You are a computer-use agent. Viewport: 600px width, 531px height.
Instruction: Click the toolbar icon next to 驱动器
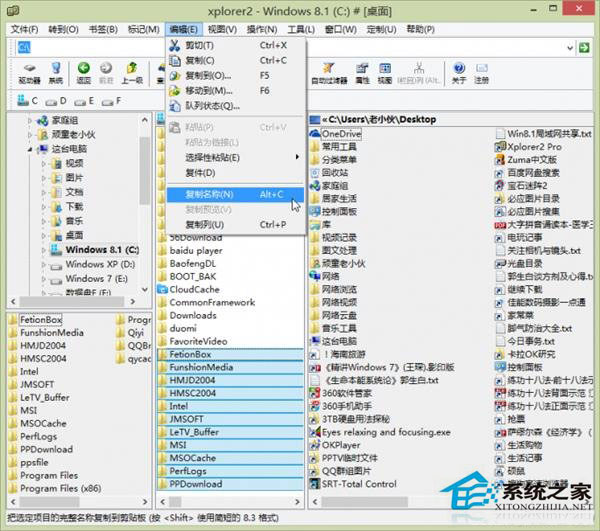pyautogui.click(x=56, y=73)
